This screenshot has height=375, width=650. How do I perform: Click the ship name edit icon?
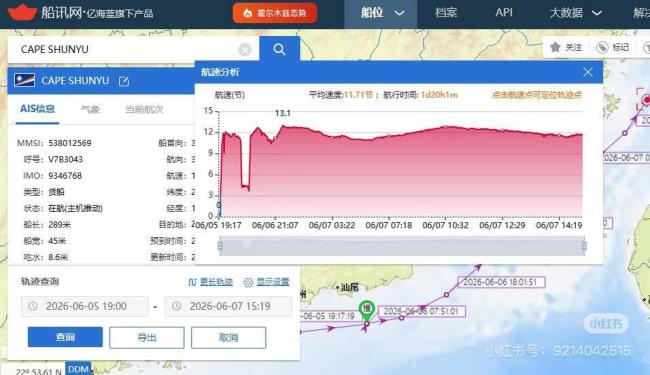pos(124,81)
